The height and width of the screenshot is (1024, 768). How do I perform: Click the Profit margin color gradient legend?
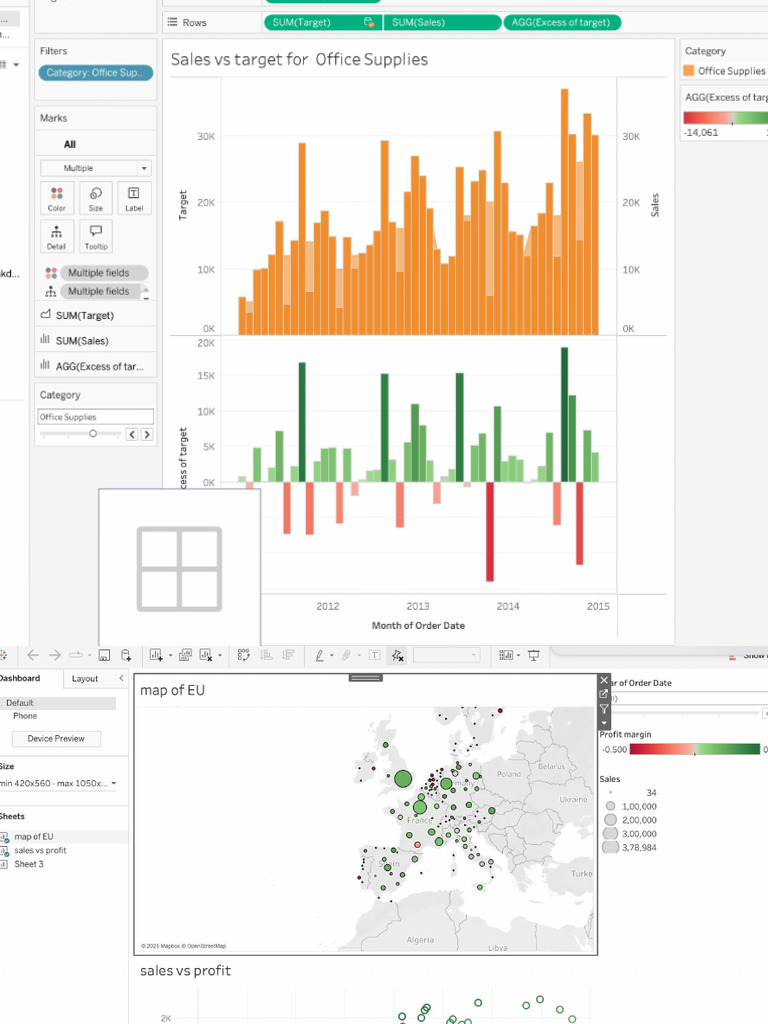[x=695, y=749]
